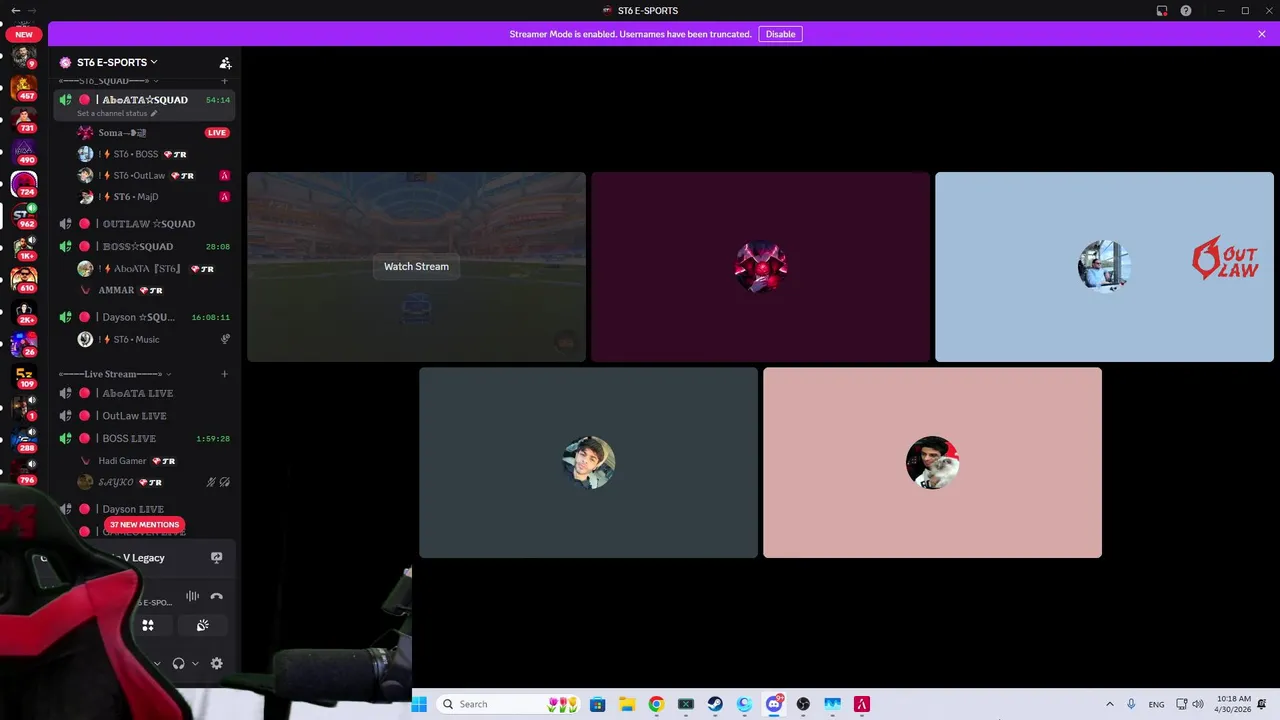Image resolution: width=1280 pixels, height=720 pixels.
Task: Click the Watch Stream button
Action: (416, 266)
